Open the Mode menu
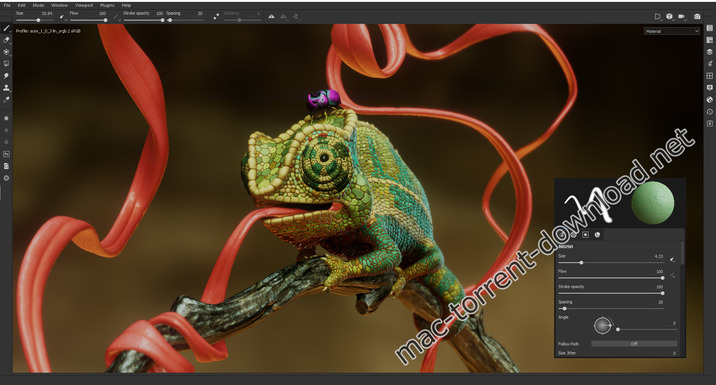This screenshot has height=385, width=716. 38,5
